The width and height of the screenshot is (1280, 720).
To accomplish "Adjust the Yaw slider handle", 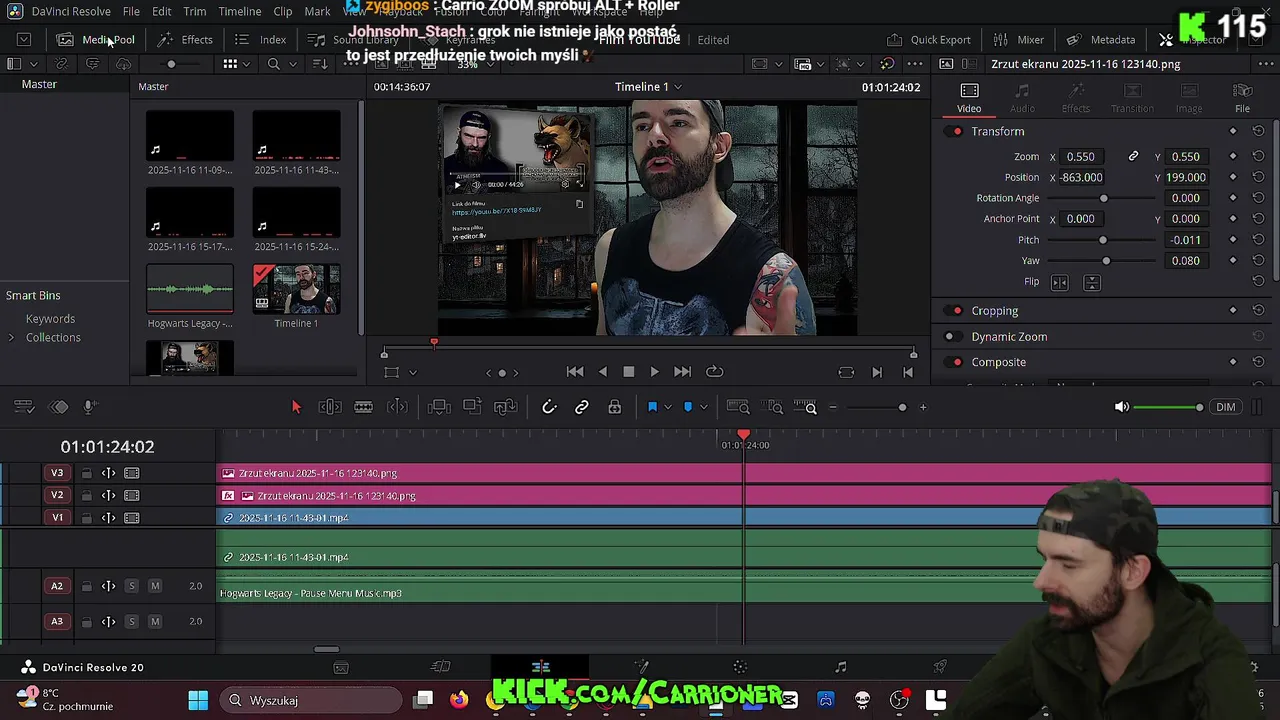I will tap(1106, 261).
